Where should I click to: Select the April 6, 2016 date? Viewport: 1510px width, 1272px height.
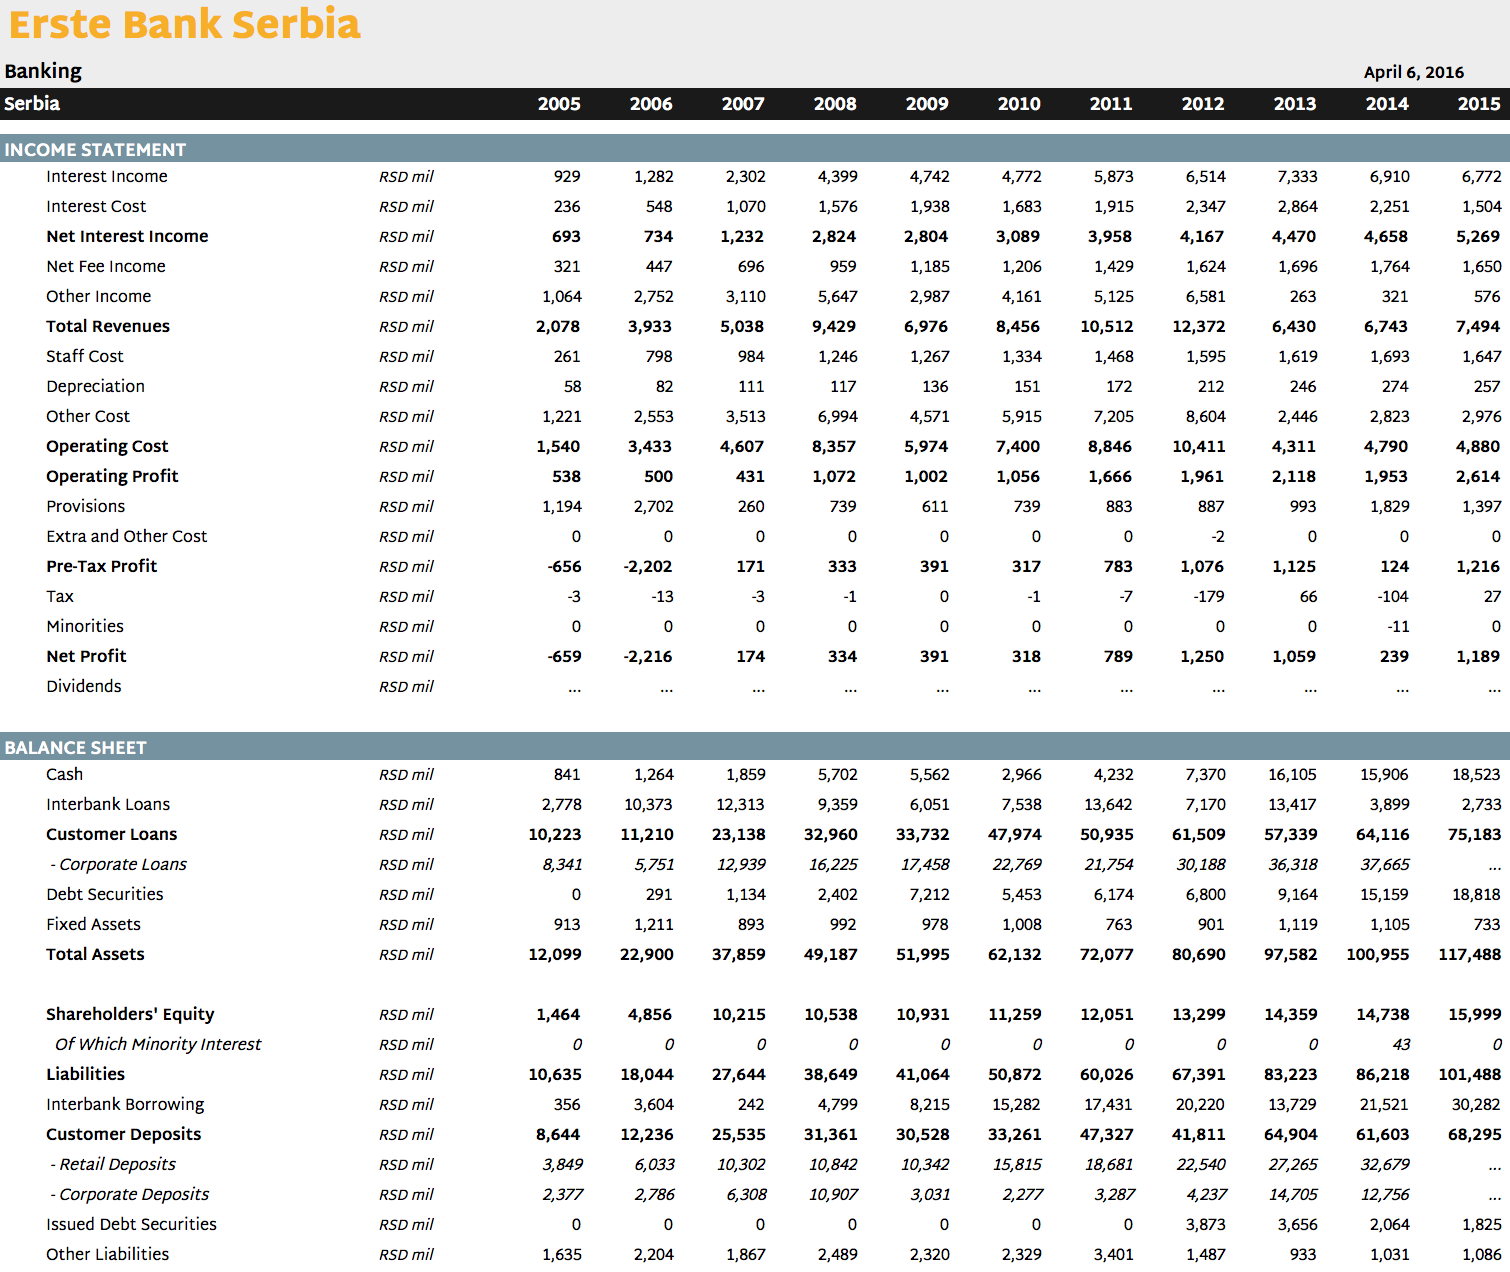pos(1413,72)
